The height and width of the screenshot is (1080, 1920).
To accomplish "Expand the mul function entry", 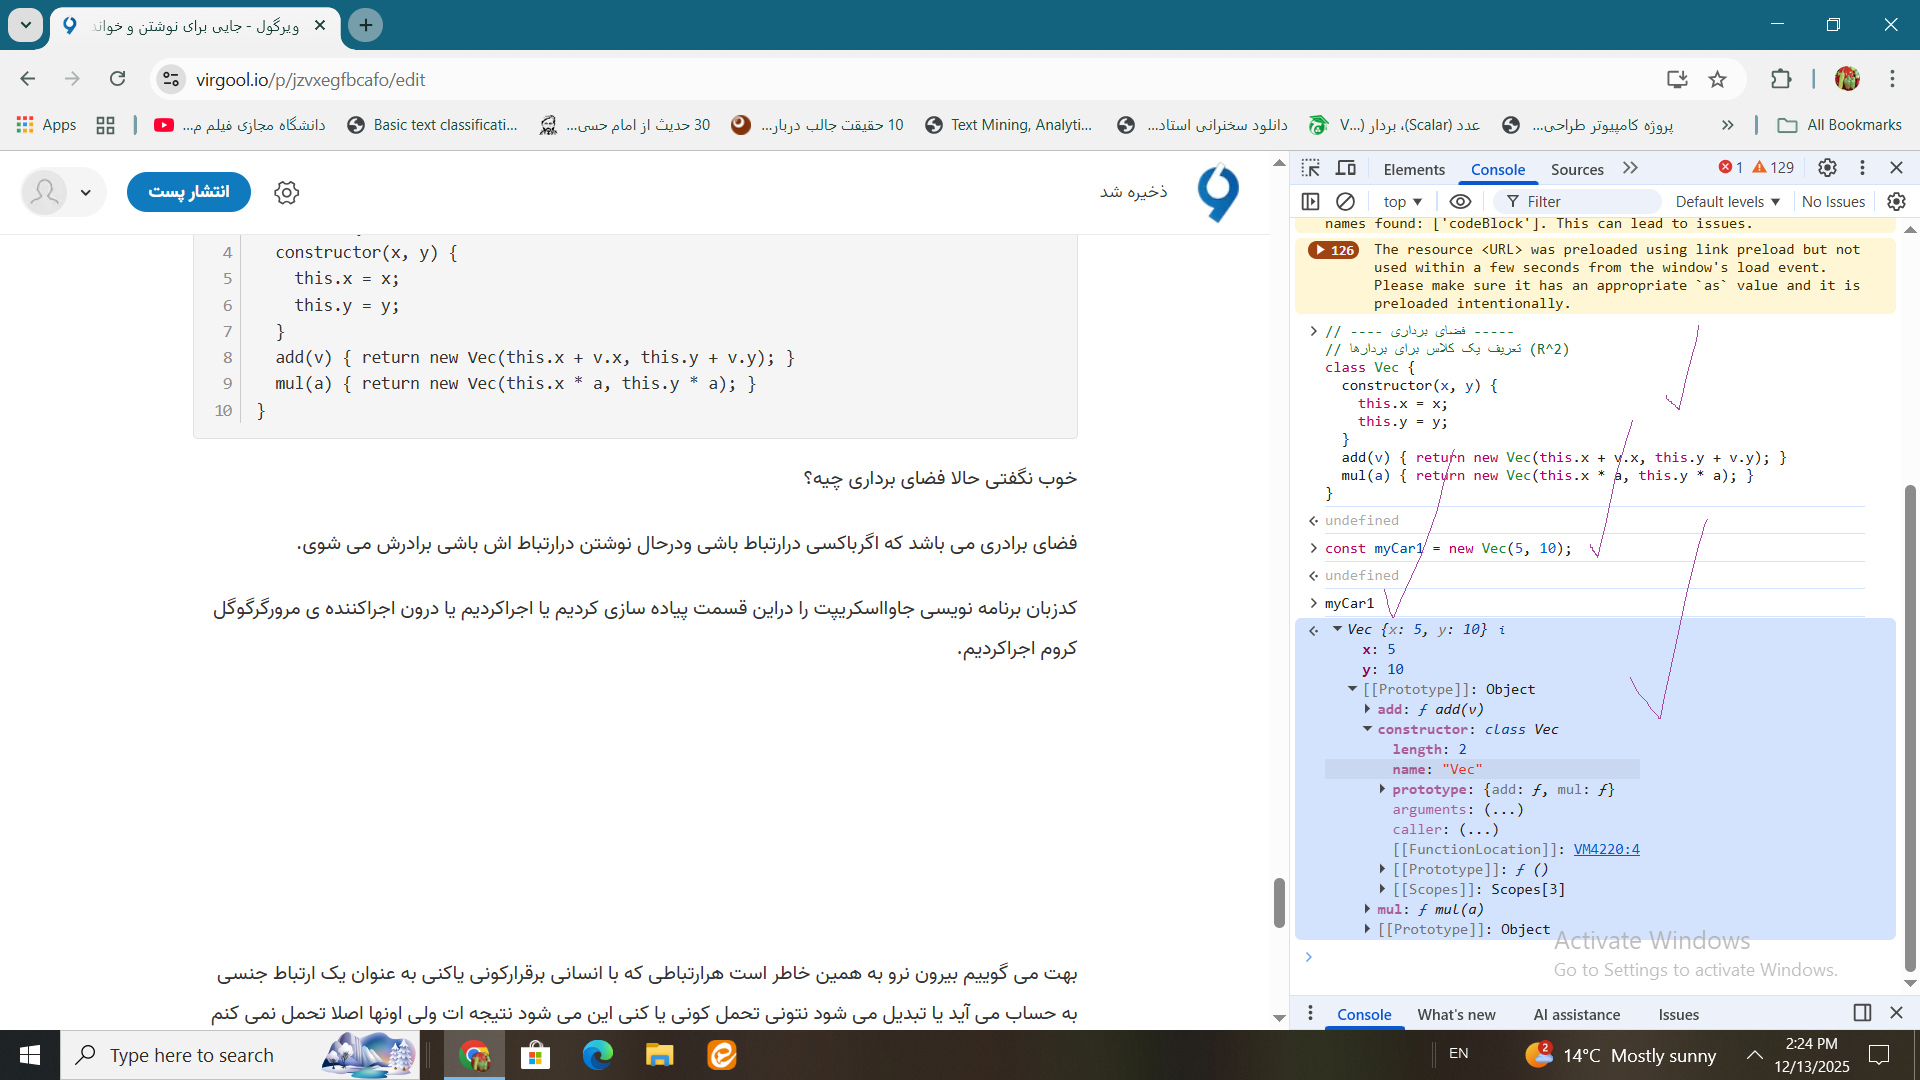I will 1367,909.
